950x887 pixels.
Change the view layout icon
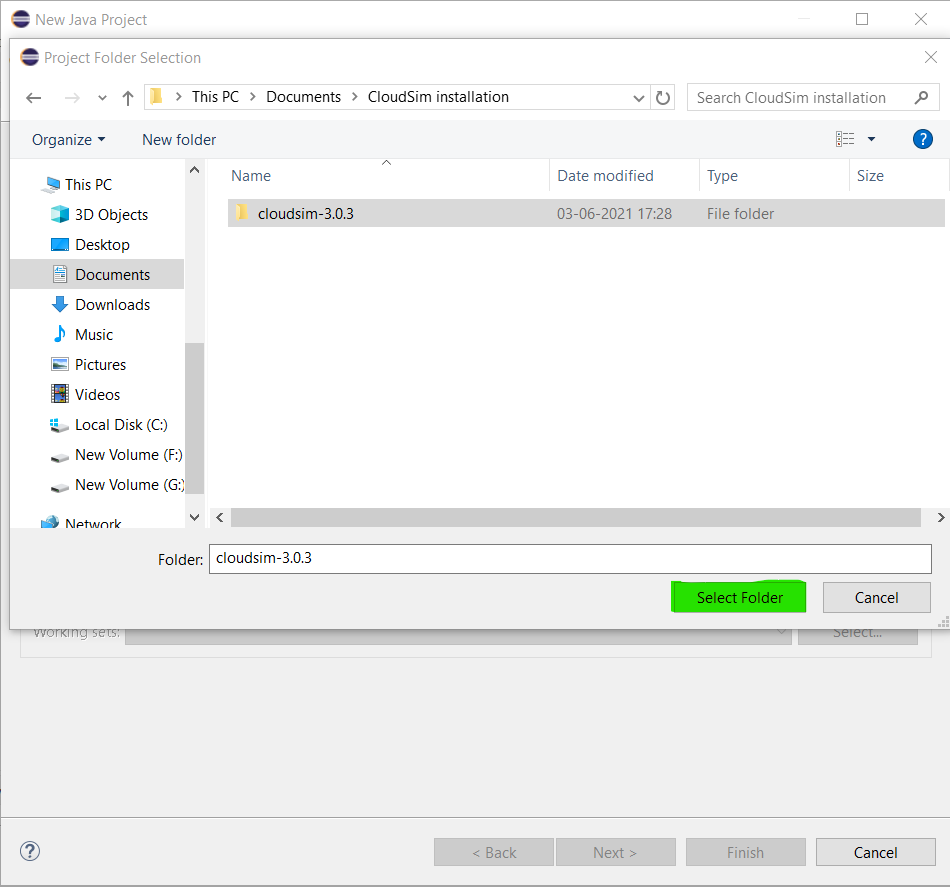pyautogui.click(x=845, y=139)
